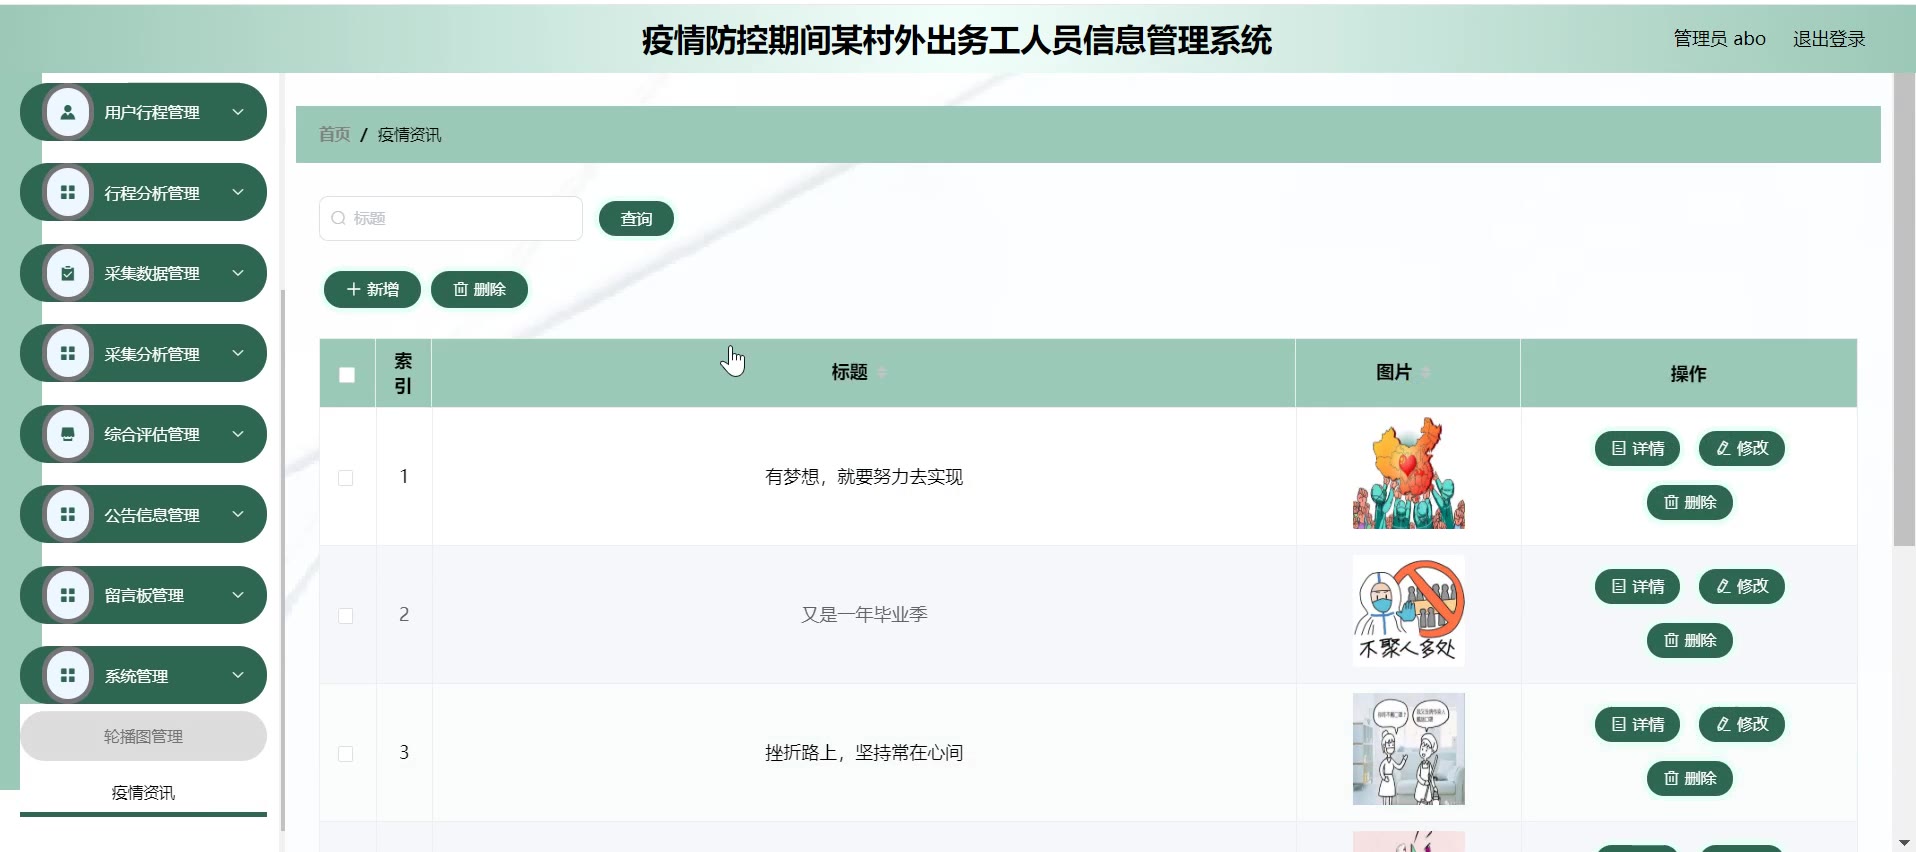Expand the 采集分析管理 menu chevron

pos(238,353)
